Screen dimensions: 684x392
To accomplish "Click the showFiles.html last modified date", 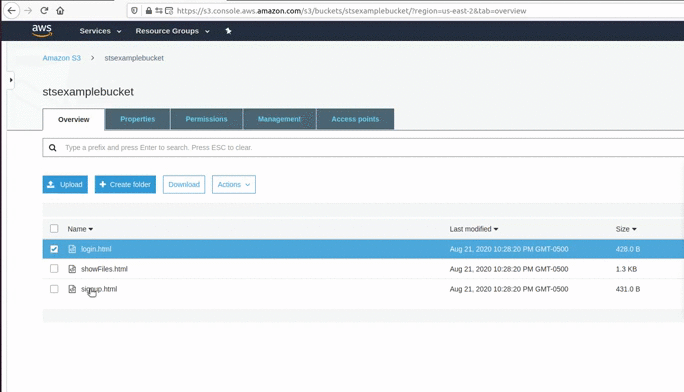I will (509, 269).
